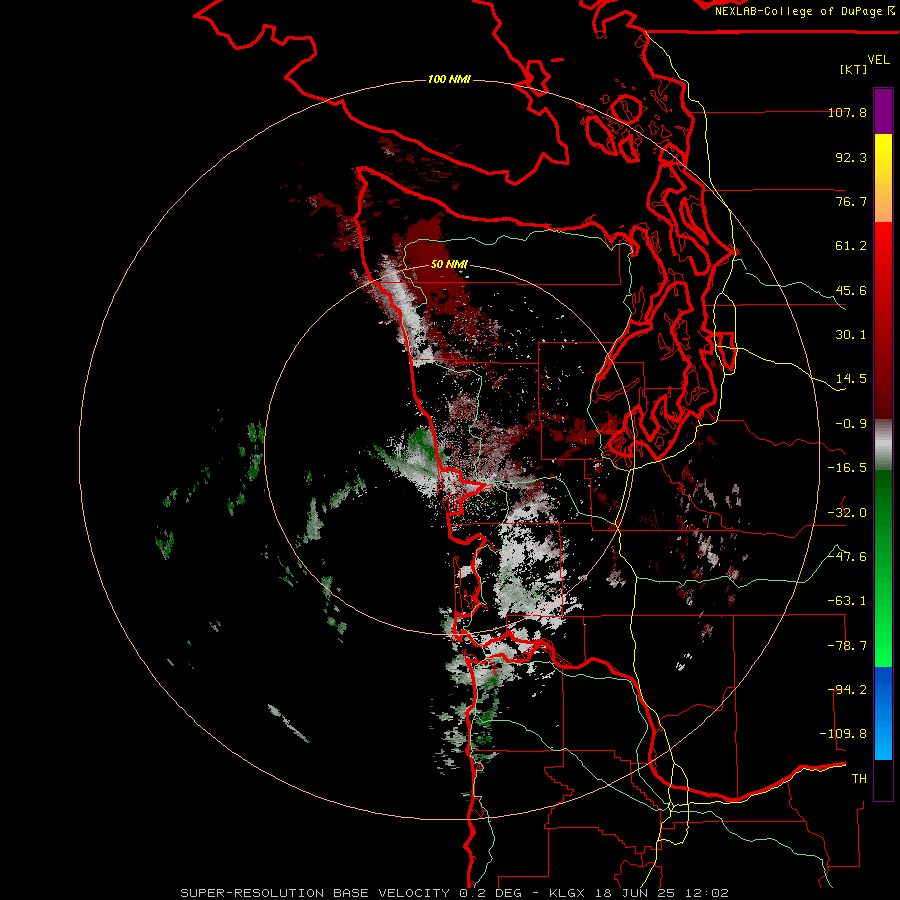The height and width of the screenshot is (900, 900).
Task: Click the 92.3 velocity scale value
Action: pyautogui.click(x=851, y=157)
